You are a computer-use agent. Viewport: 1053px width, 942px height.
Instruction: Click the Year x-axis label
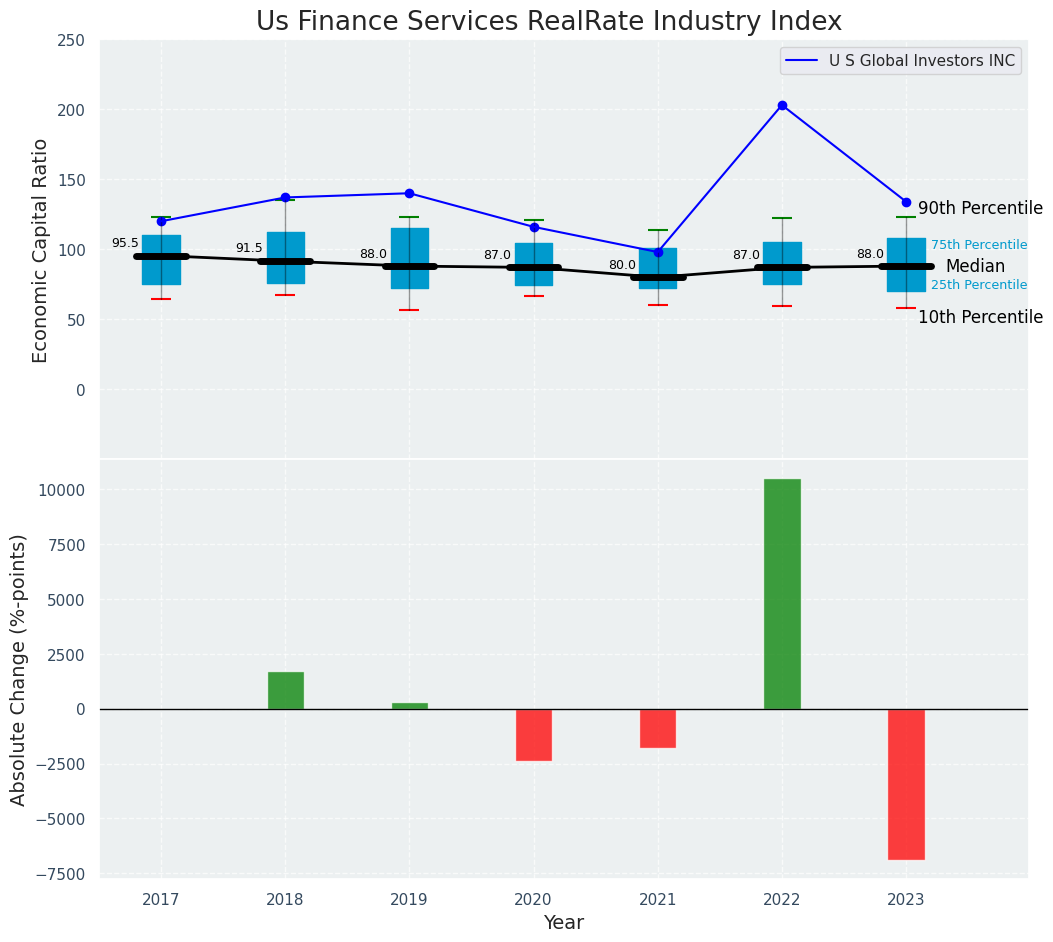563,923
